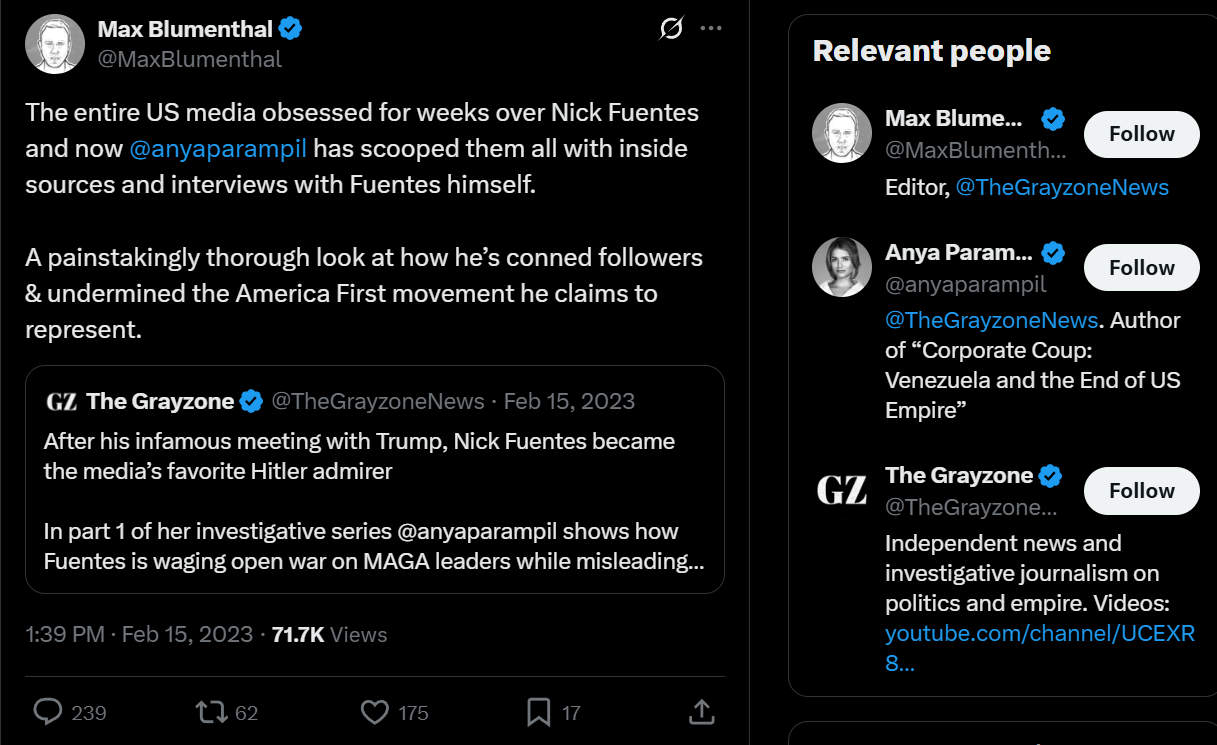Click the blue verified badge next to Max Blumenthal
Screen dimensions: 1217x745
[290, 29]
